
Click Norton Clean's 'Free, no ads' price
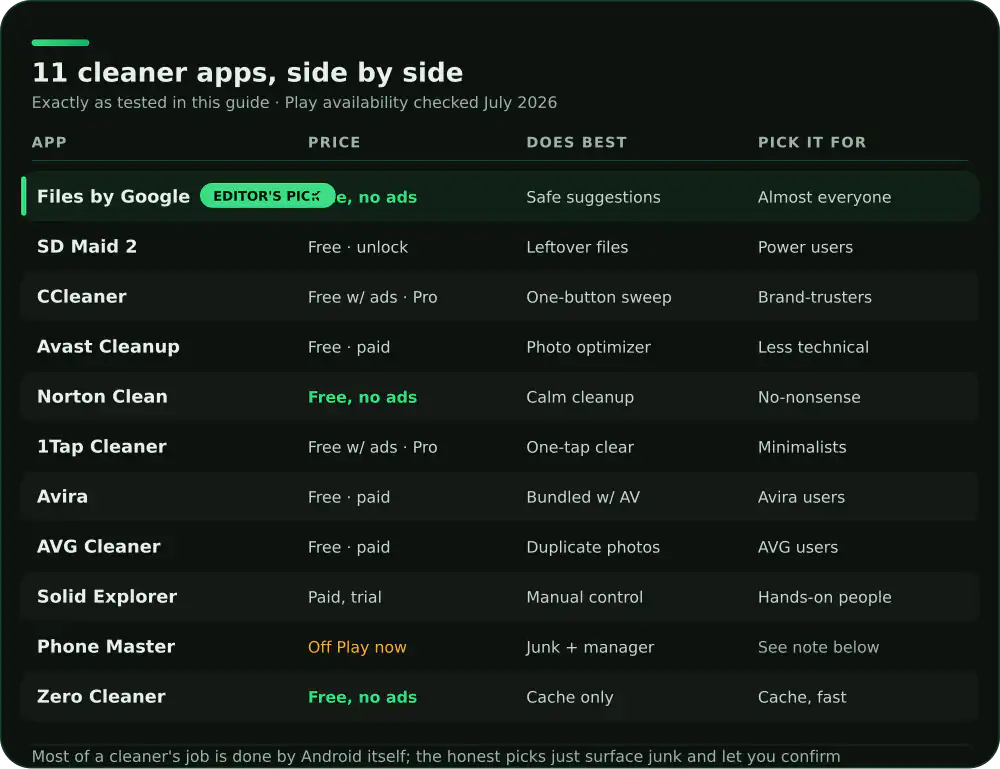(362, 397)
